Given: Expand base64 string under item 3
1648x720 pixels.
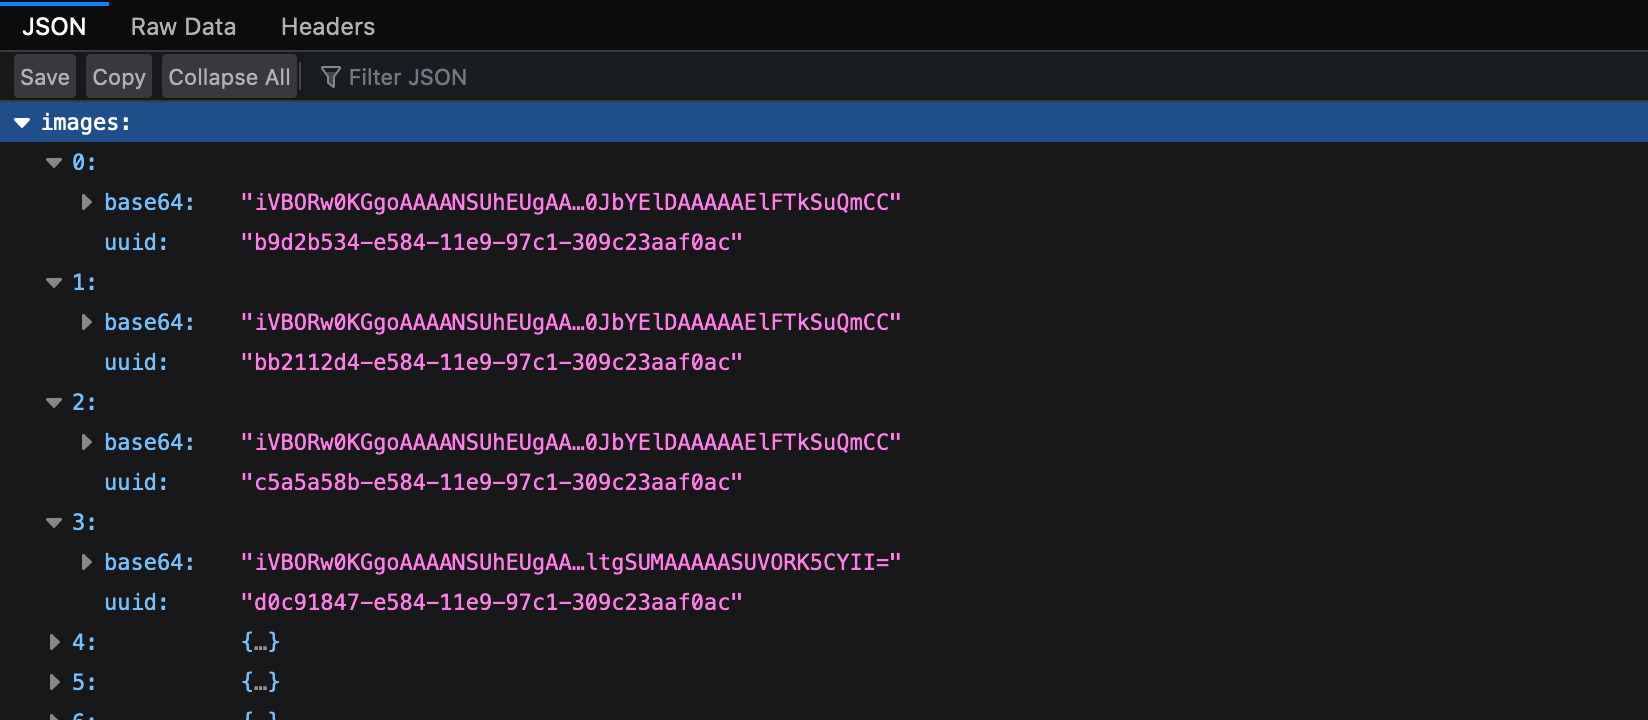Looking at the screenshot, I should (87, 562).
